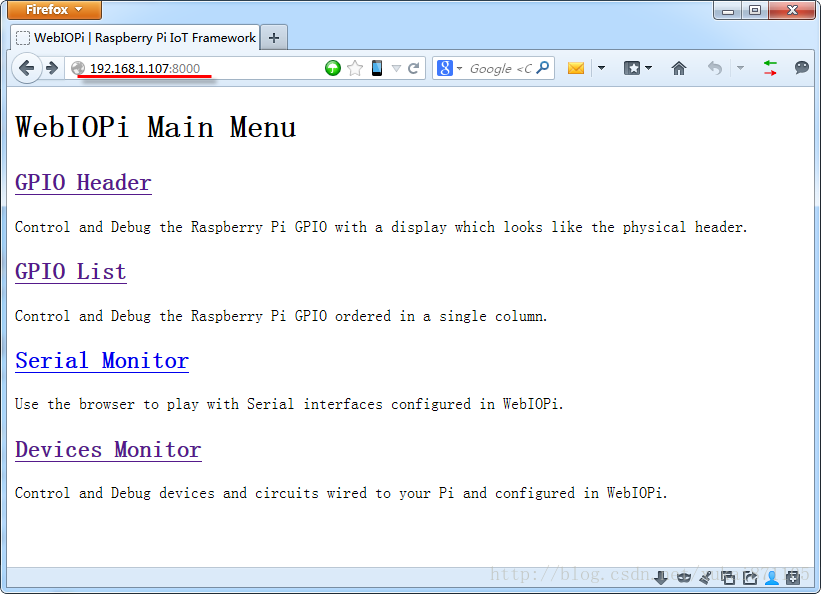Open the GPIO Header link
The height and width of the screenshot is (594, 821).
tap(83, 183)
